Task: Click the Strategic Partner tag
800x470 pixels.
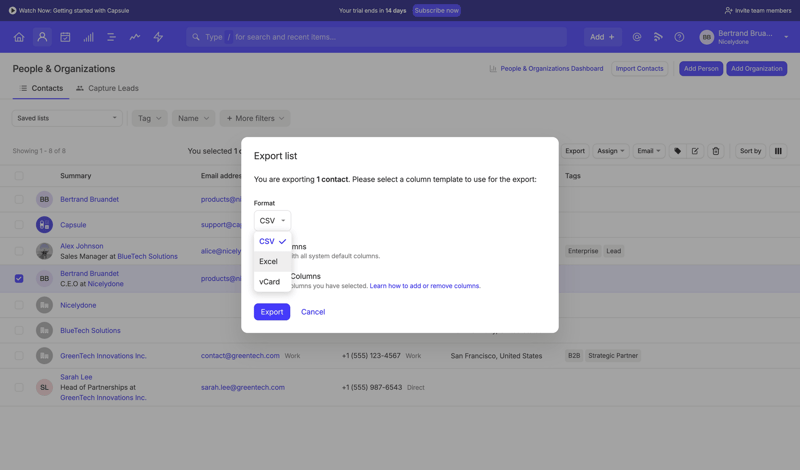Action: pos(613,356)
